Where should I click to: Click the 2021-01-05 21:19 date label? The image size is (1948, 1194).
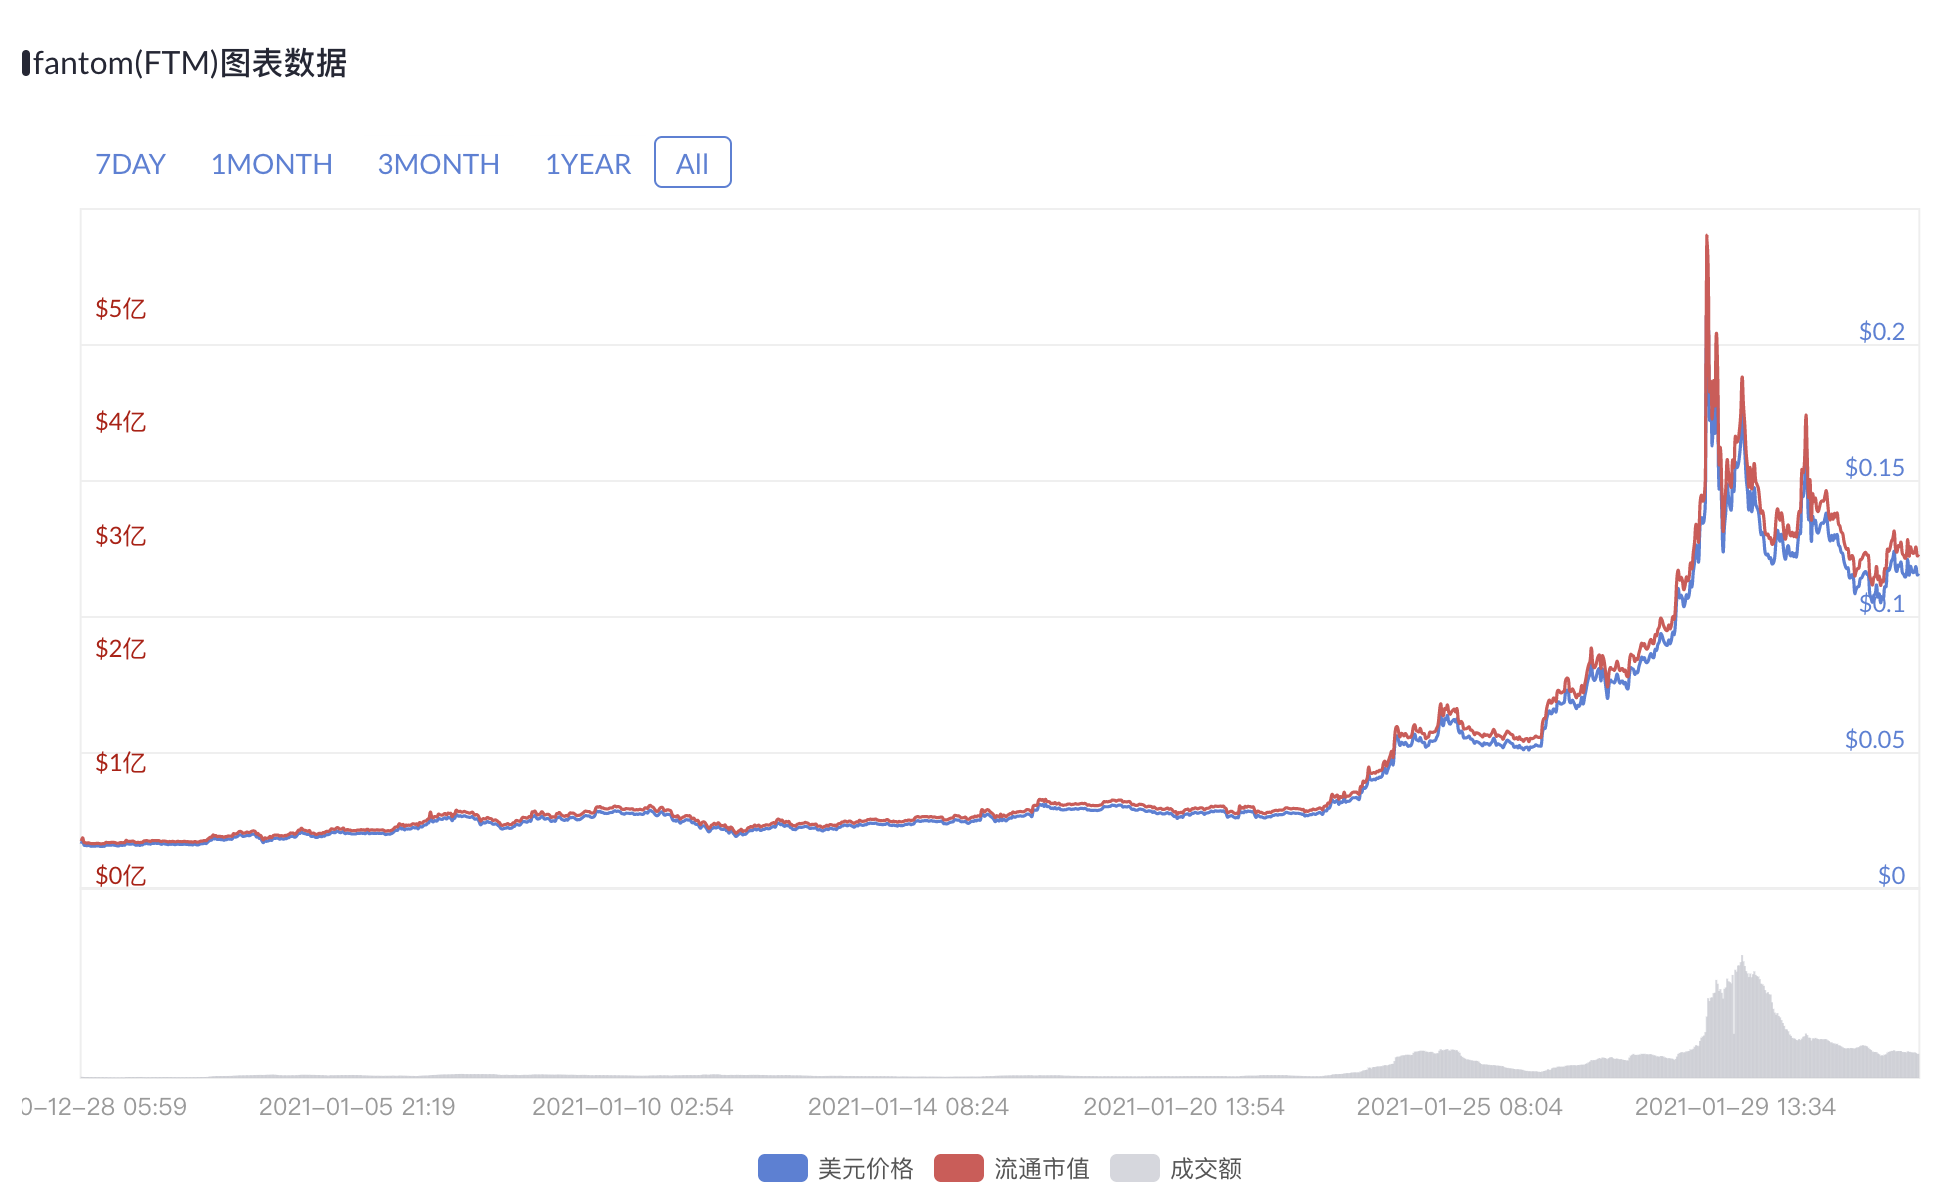pyautogui.click(x=357, y=1107)
